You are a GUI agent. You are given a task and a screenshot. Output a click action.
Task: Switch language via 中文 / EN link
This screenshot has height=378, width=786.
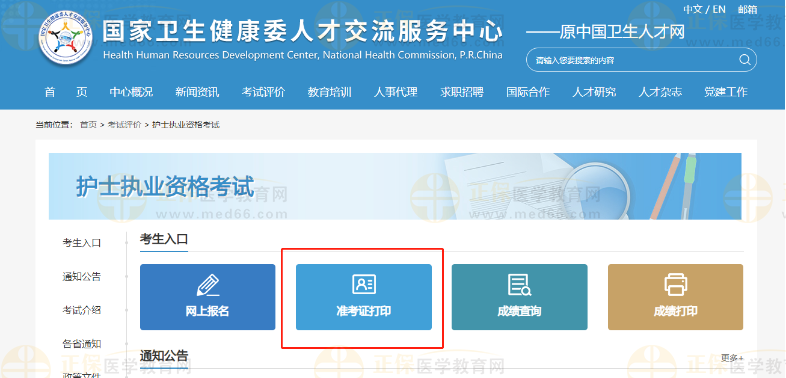pos(704,9)
